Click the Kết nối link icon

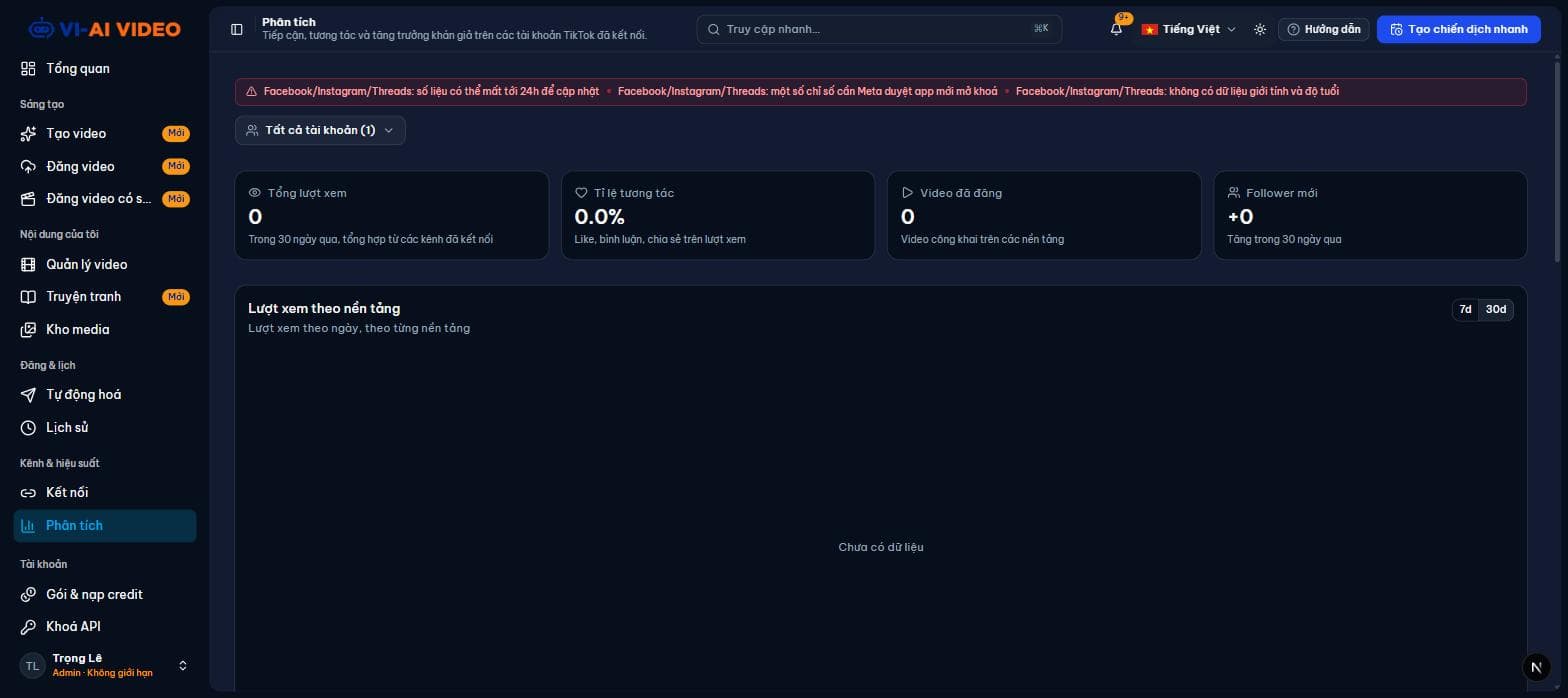tap(28, 492)
